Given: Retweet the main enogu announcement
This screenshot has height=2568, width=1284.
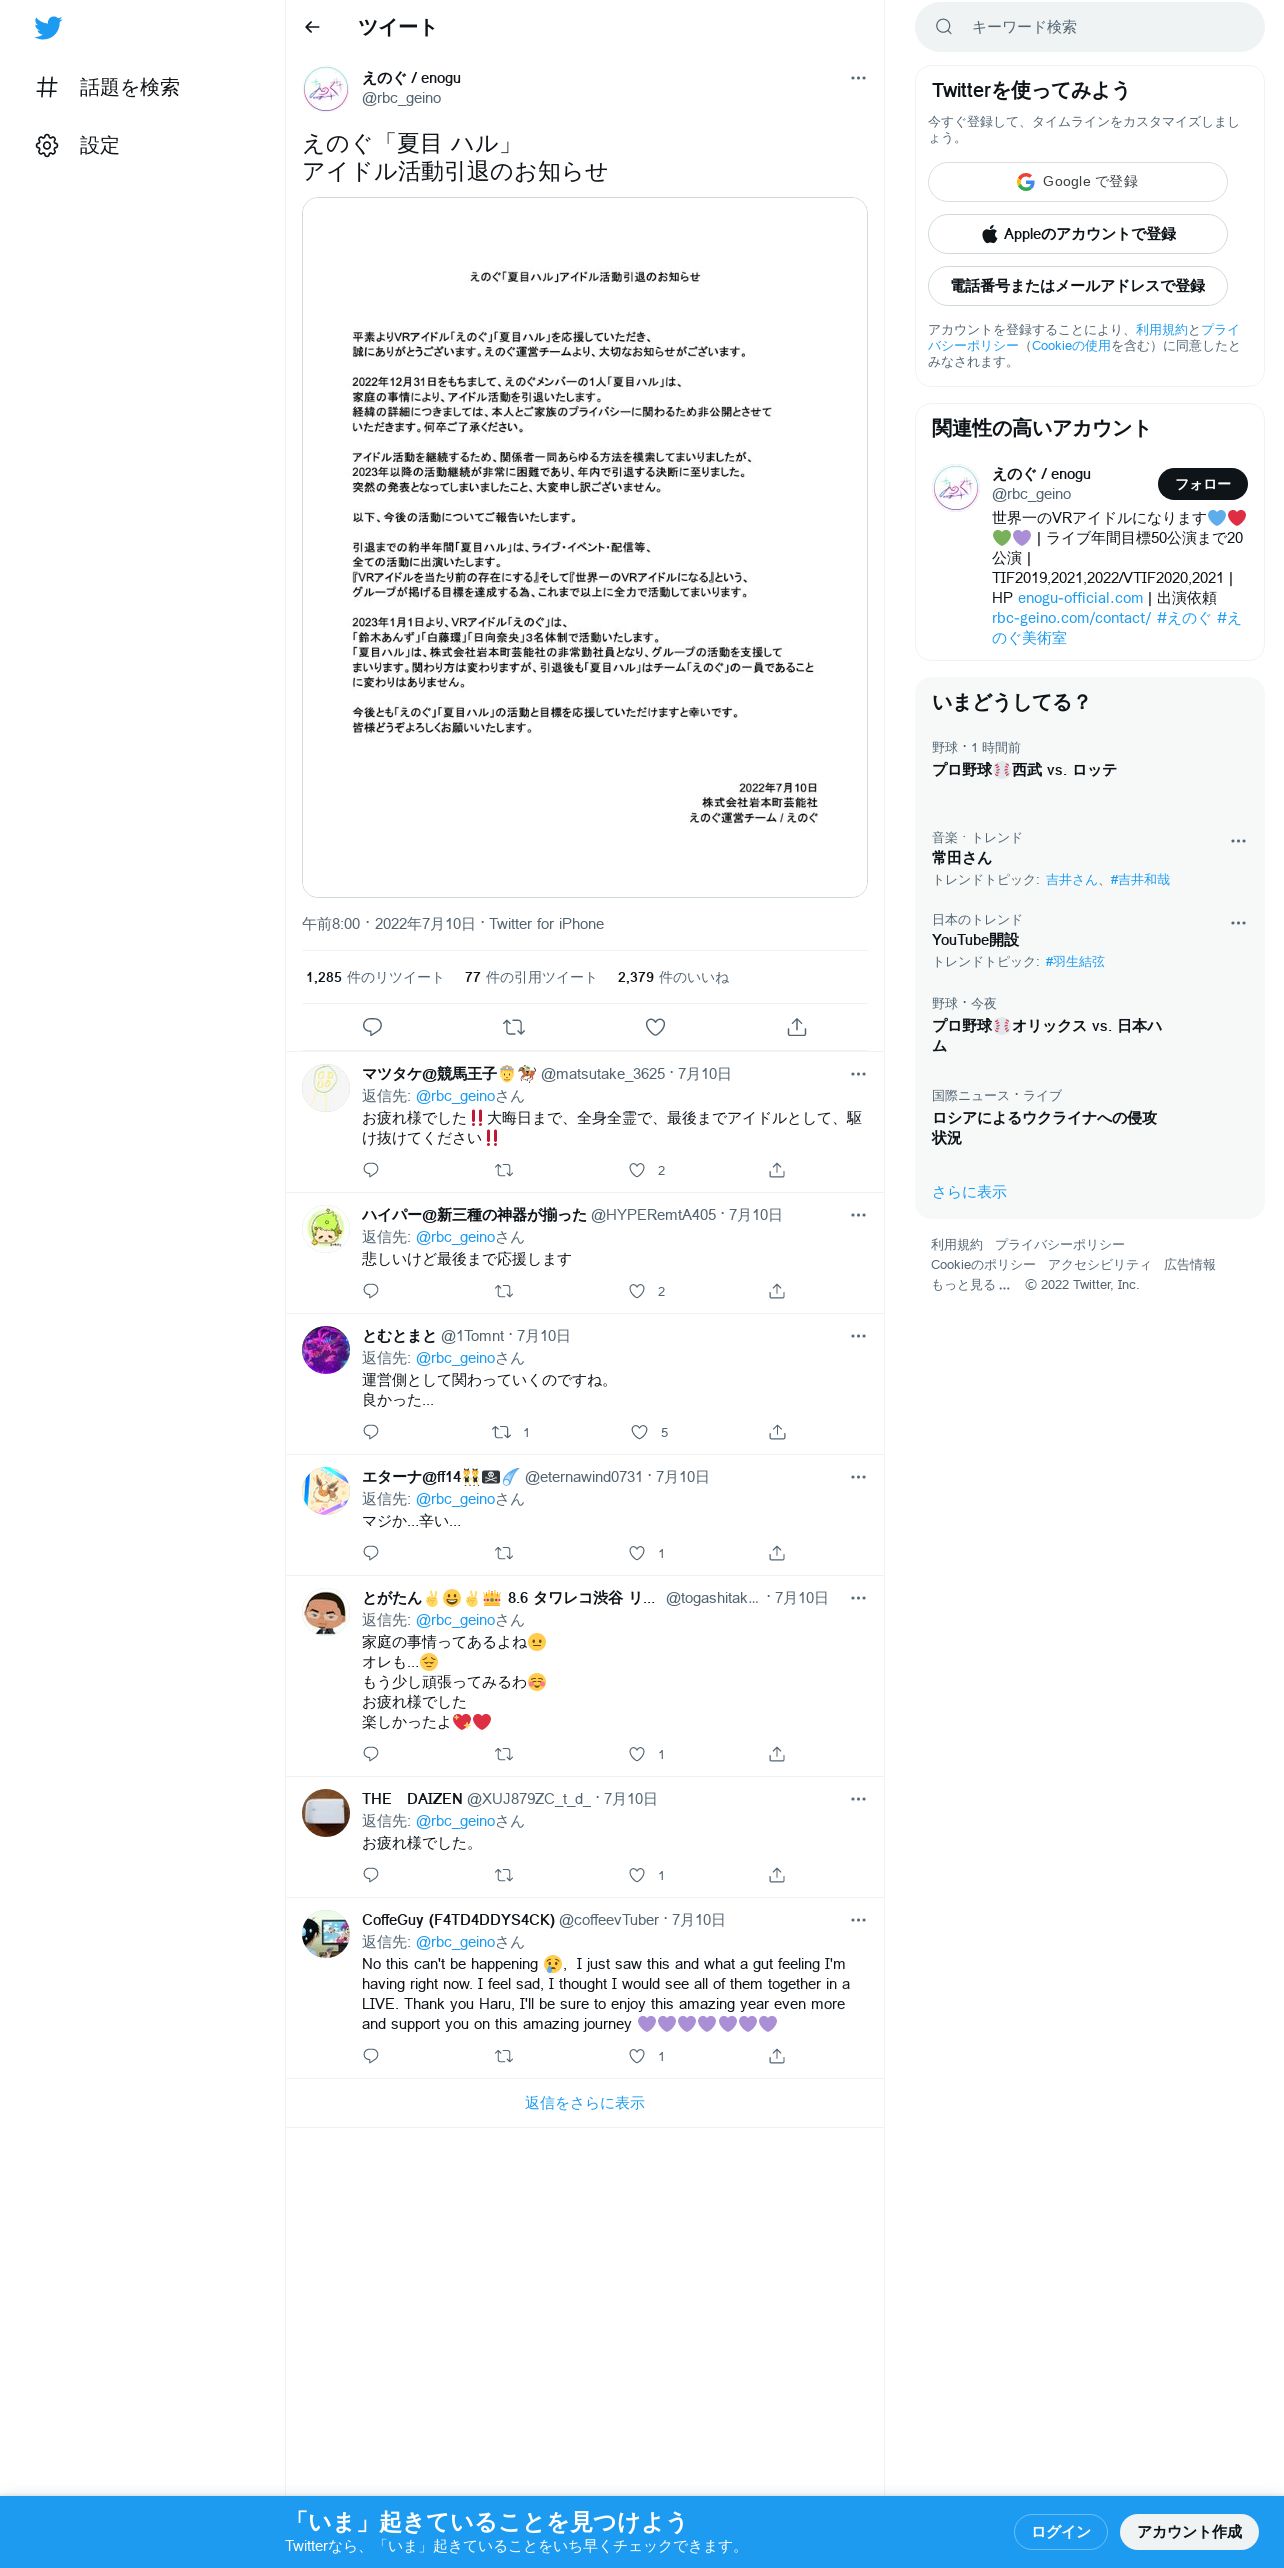Looking at the screenshot, I should click(x=514, y=1027).
